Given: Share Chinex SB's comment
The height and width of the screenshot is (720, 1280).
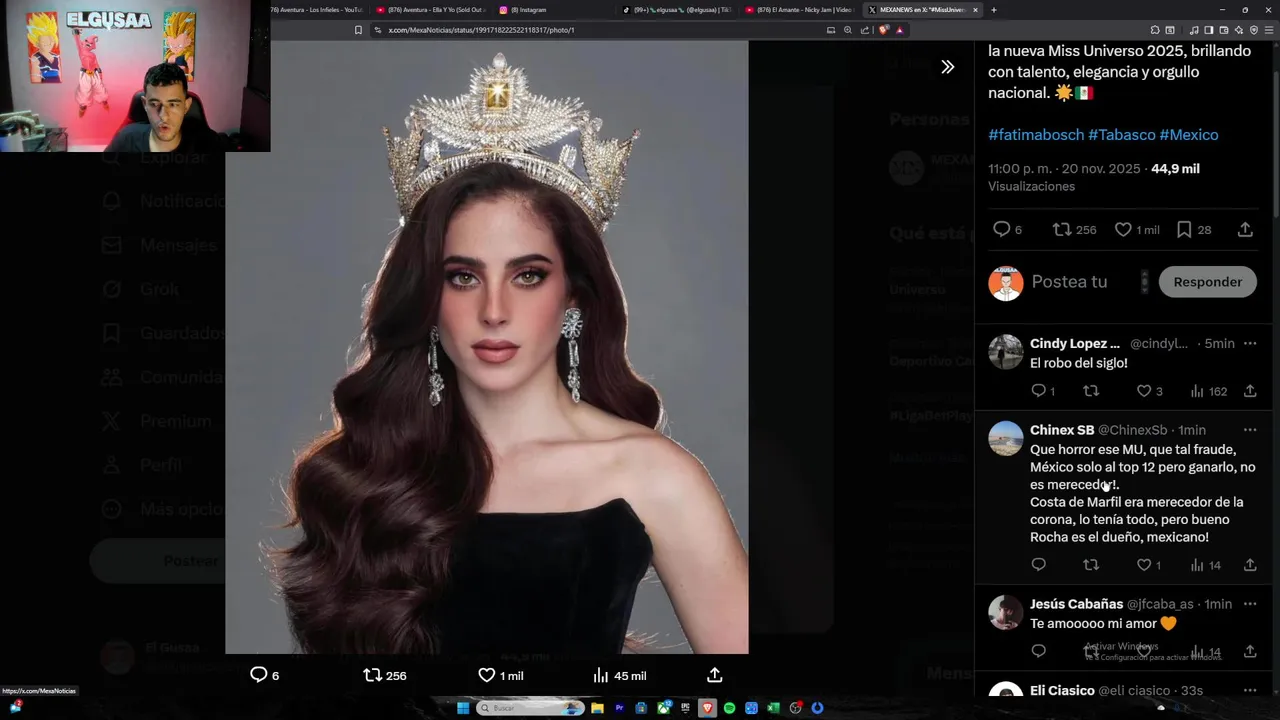Looking at the screenshot, I should pos(1250,565).
